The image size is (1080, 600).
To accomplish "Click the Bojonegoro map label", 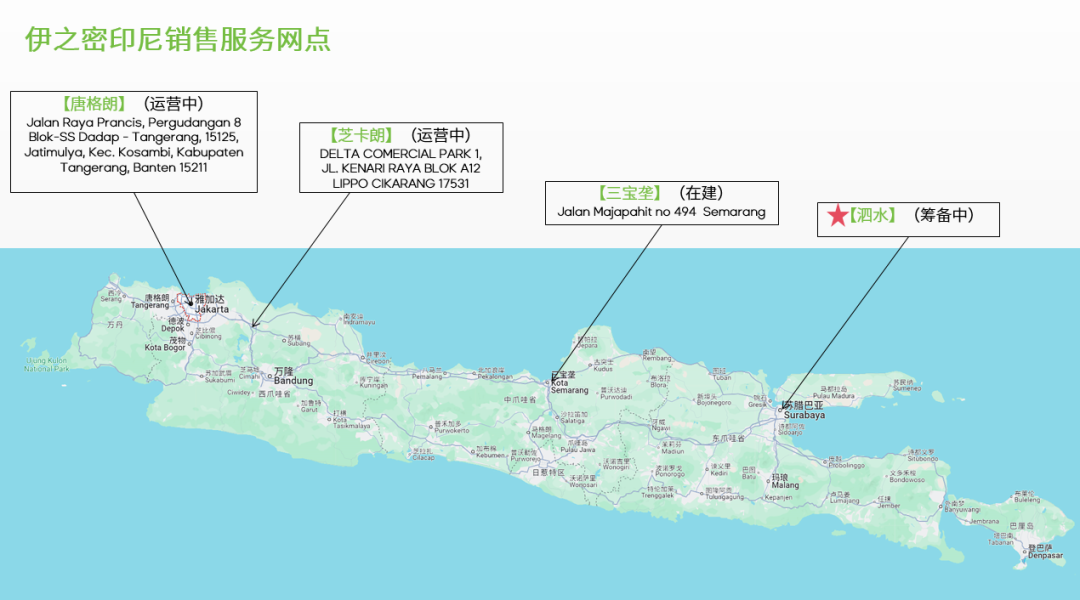I will (714, 402).
